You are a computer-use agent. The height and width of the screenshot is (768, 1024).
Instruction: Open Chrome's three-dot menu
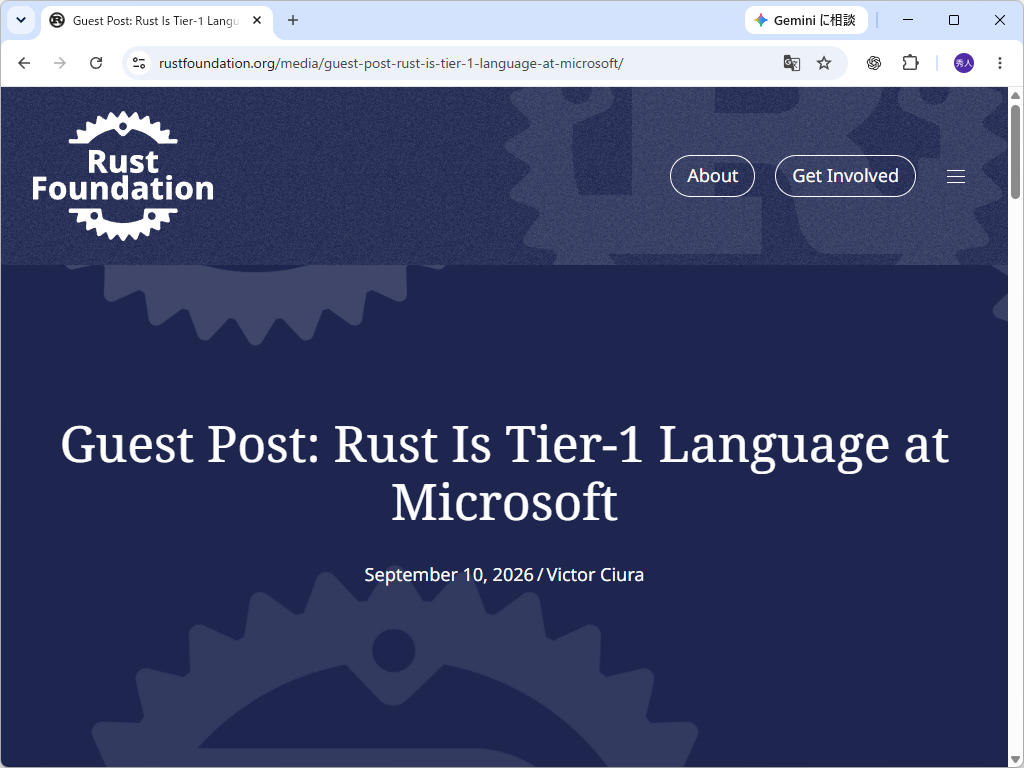[x=1000, y=63]
